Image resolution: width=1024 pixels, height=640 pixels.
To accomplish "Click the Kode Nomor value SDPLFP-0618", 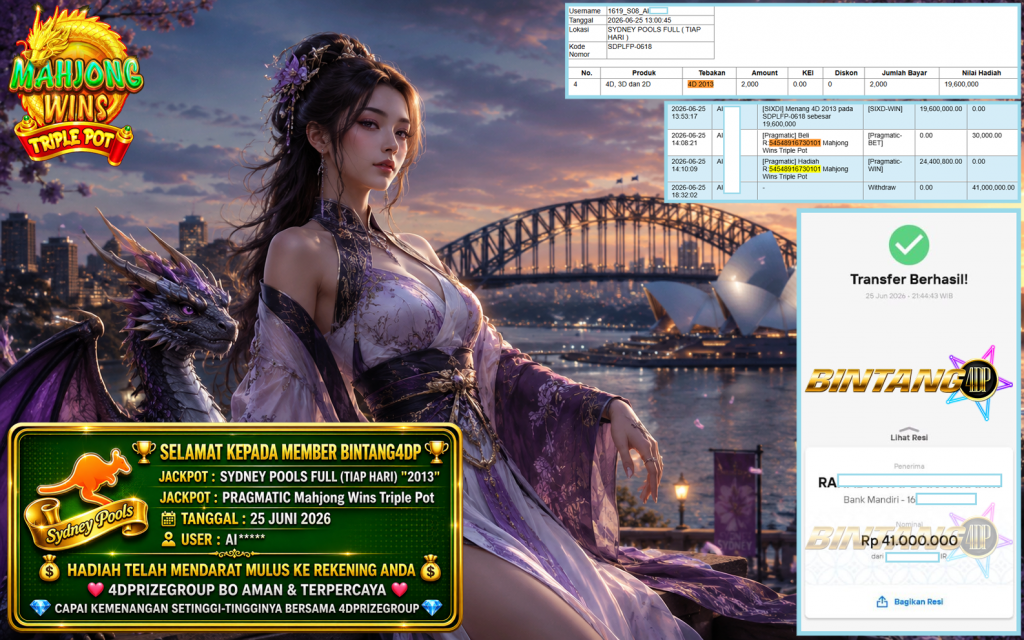I will pyautogui.click(x=630, y=46).
